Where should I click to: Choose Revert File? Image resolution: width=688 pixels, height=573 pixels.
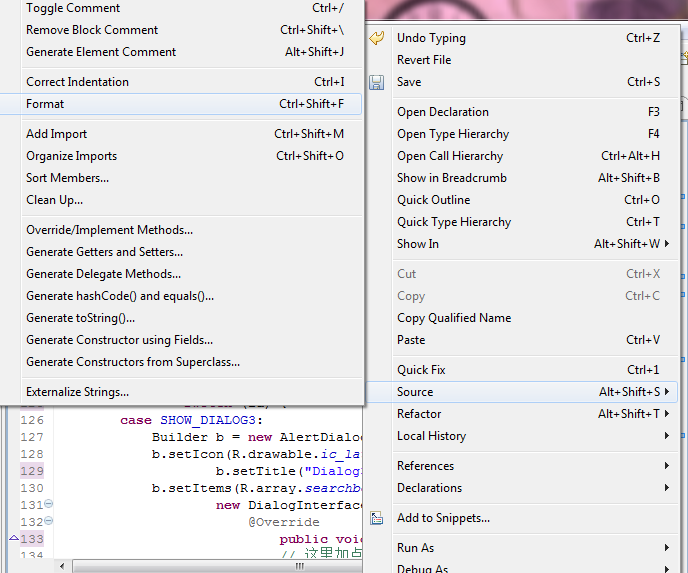[522, 60]
